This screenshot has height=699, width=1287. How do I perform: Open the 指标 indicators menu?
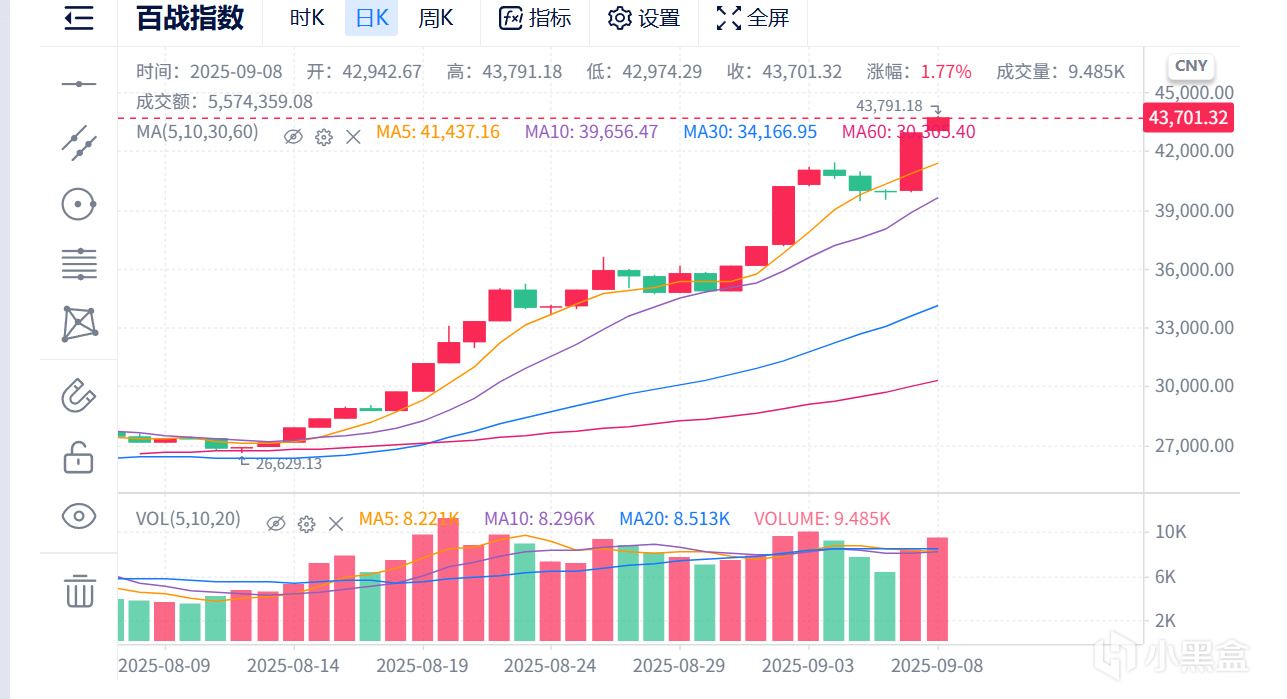pos(536,18)
